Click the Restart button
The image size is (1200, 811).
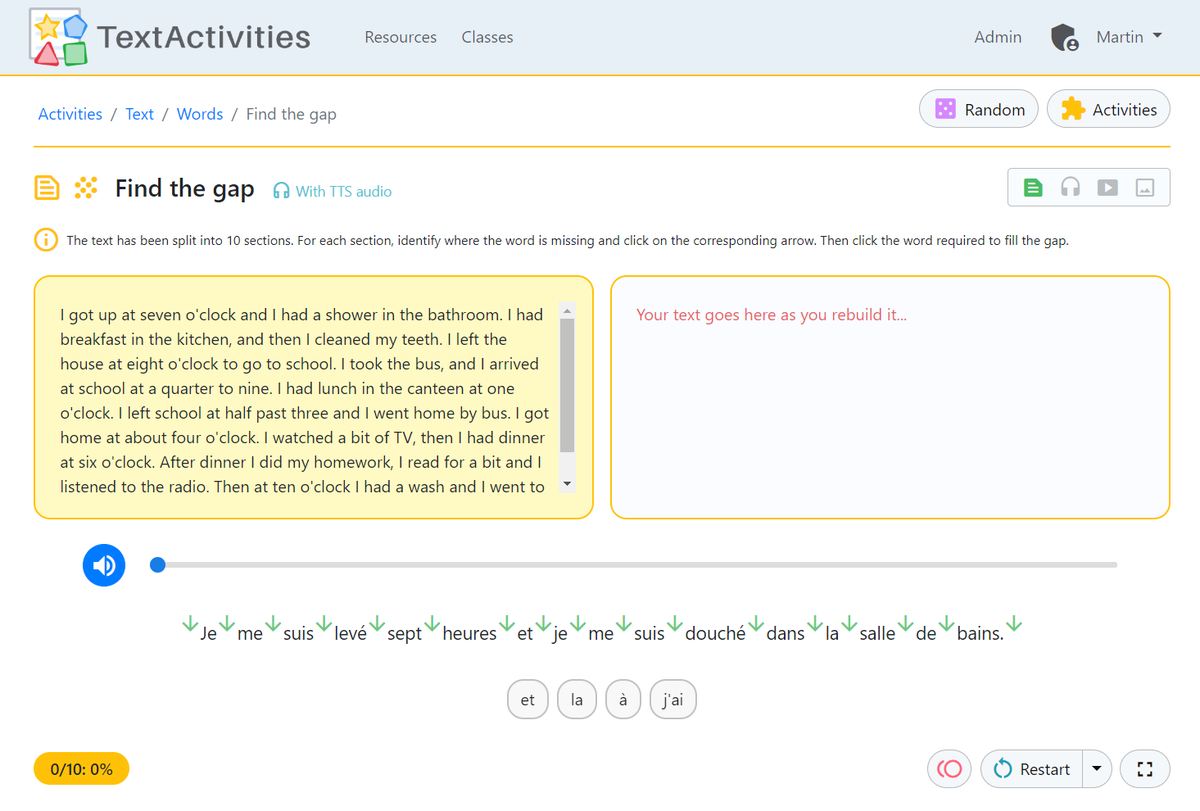1032,769
